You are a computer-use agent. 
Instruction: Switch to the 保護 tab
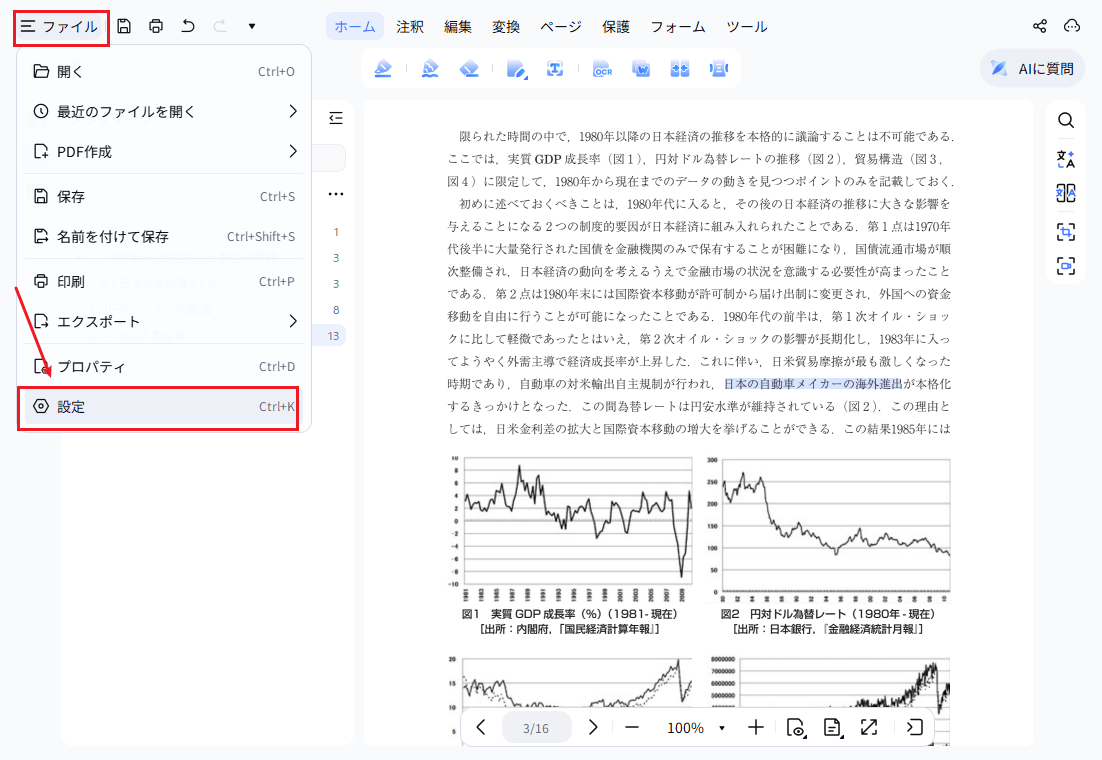(x=616, y=27)
